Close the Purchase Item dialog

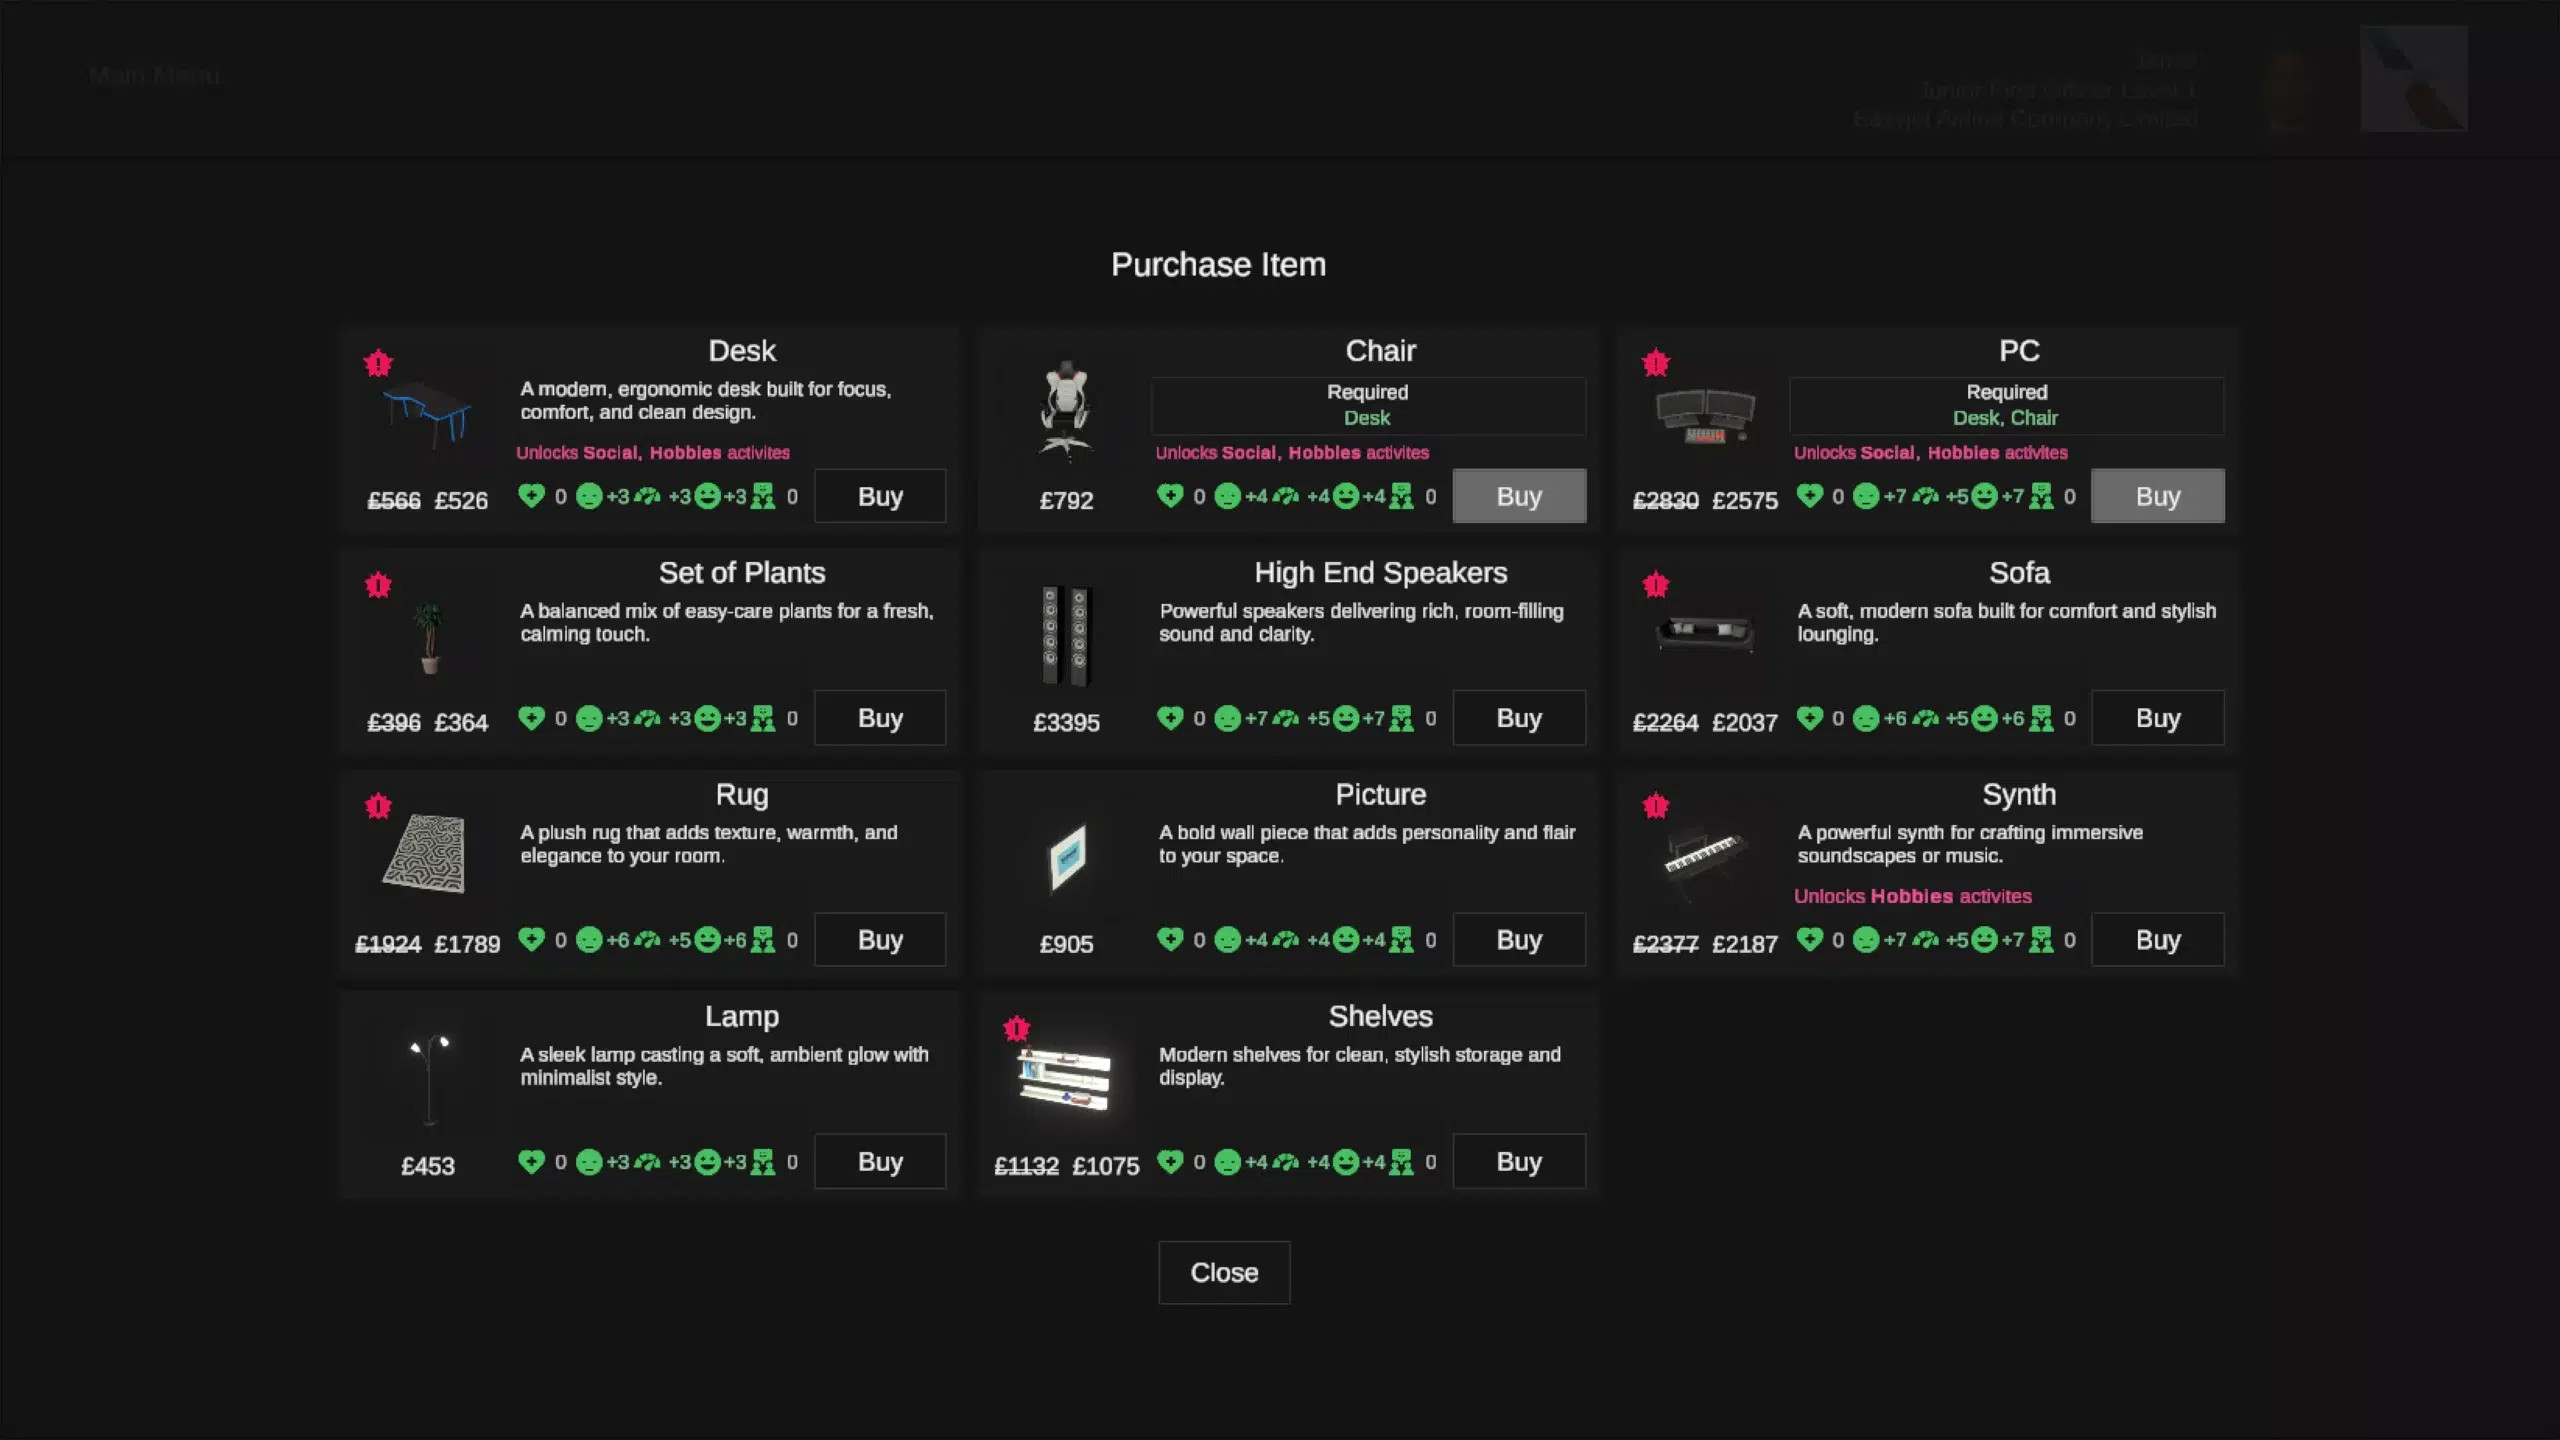point(1224,1273)
